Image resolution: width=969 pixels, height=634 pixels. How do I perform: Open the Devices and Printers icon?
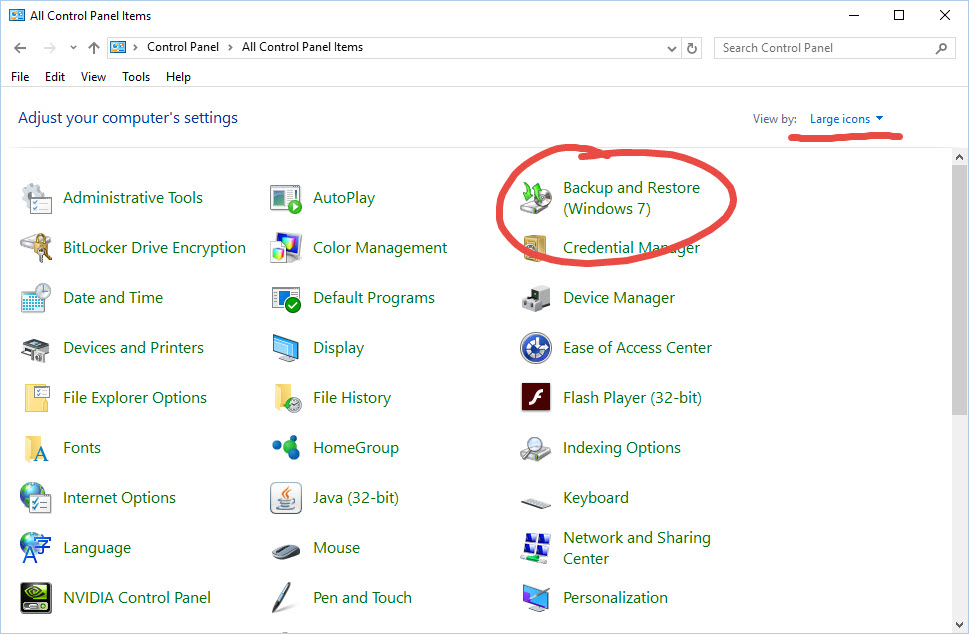(x=36, y=349)
